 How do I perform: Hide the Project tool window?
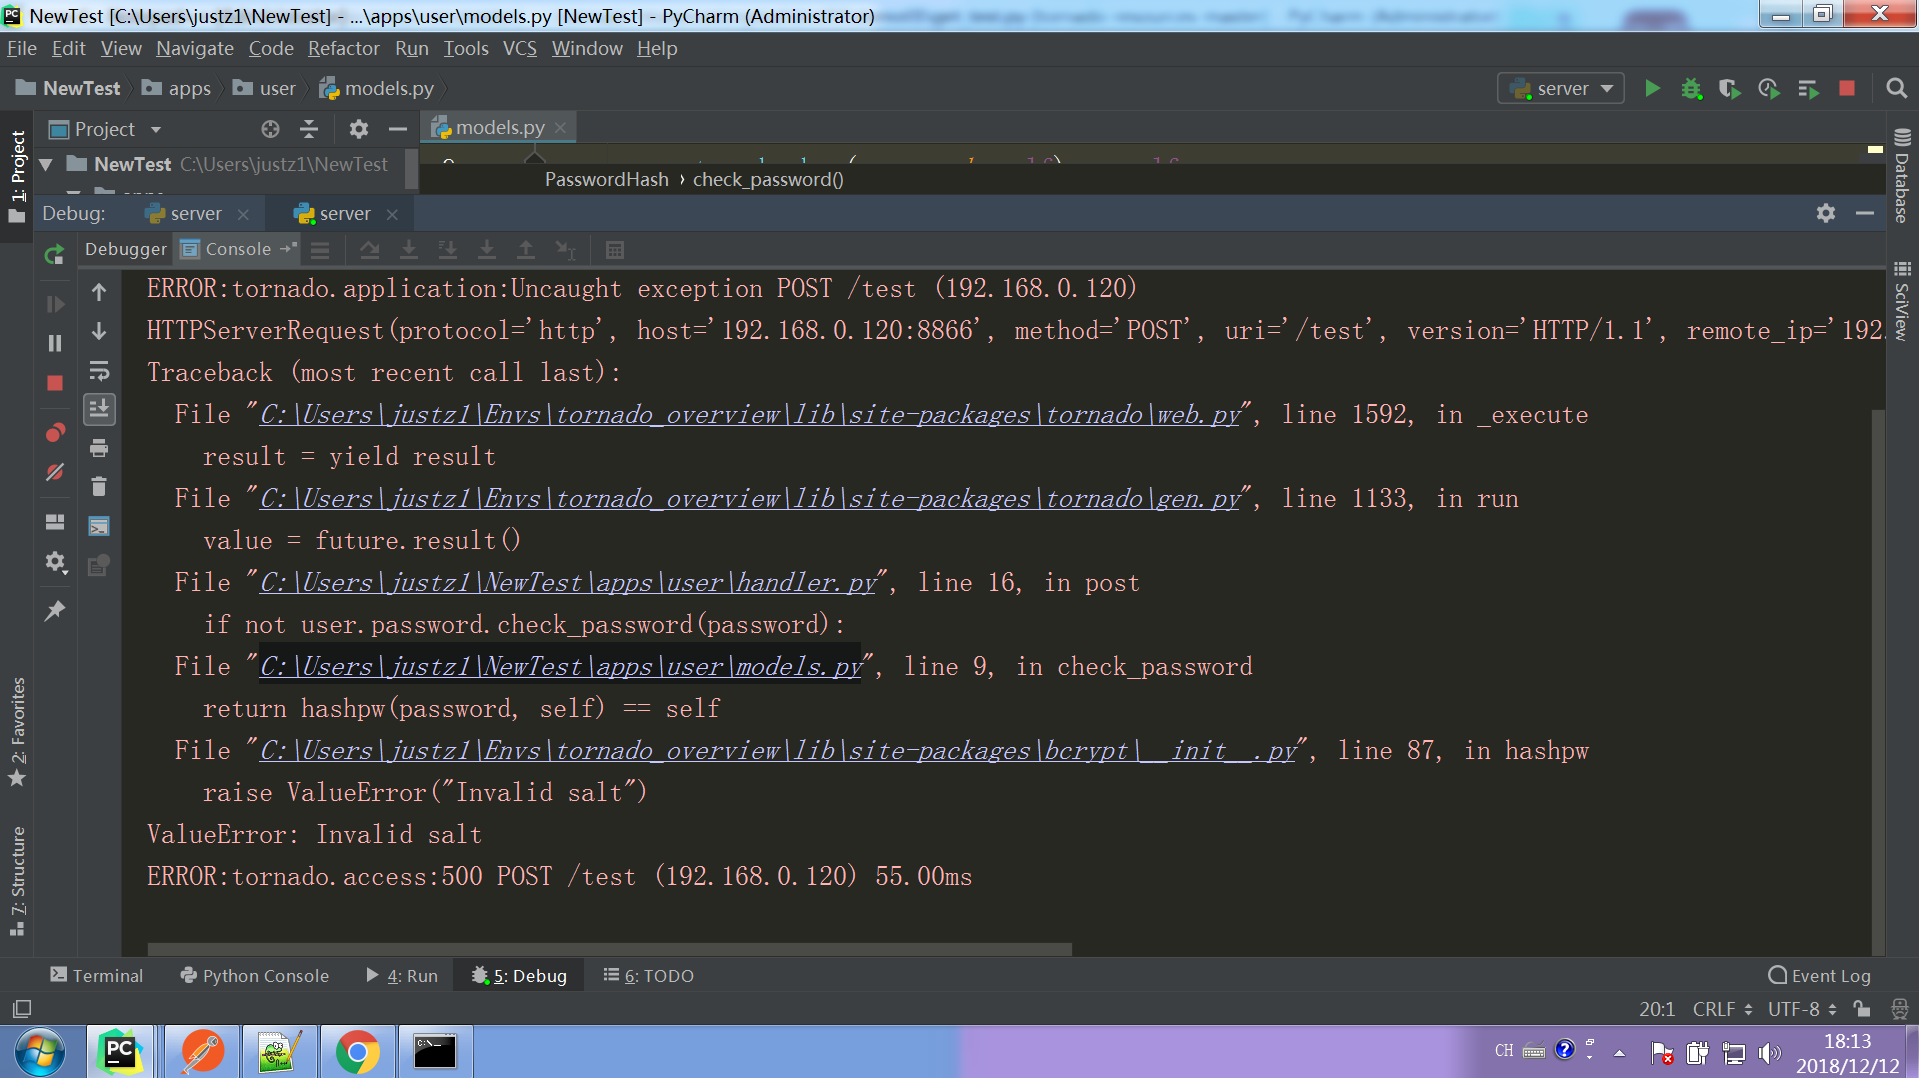[397, 129]
